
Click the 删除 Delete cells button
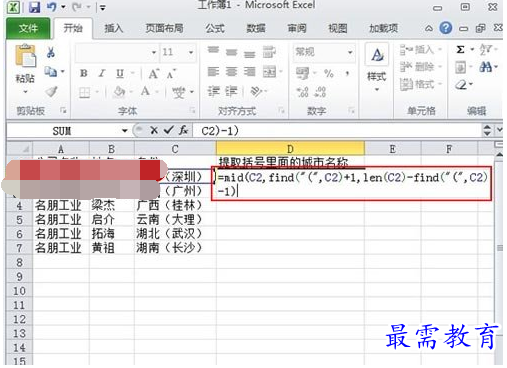421,67
